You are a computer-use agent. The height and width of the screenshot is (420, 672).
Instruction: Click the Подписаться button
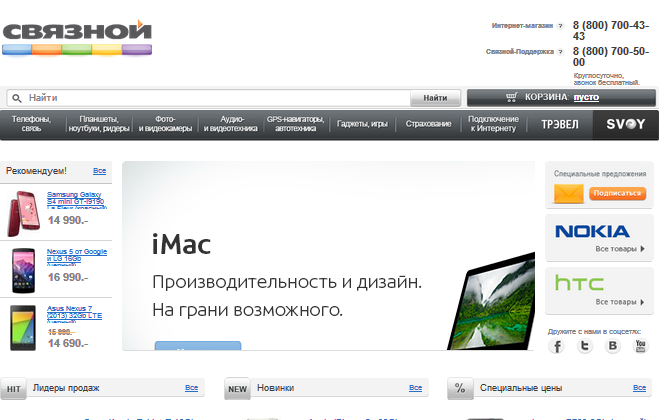(617, 193)
